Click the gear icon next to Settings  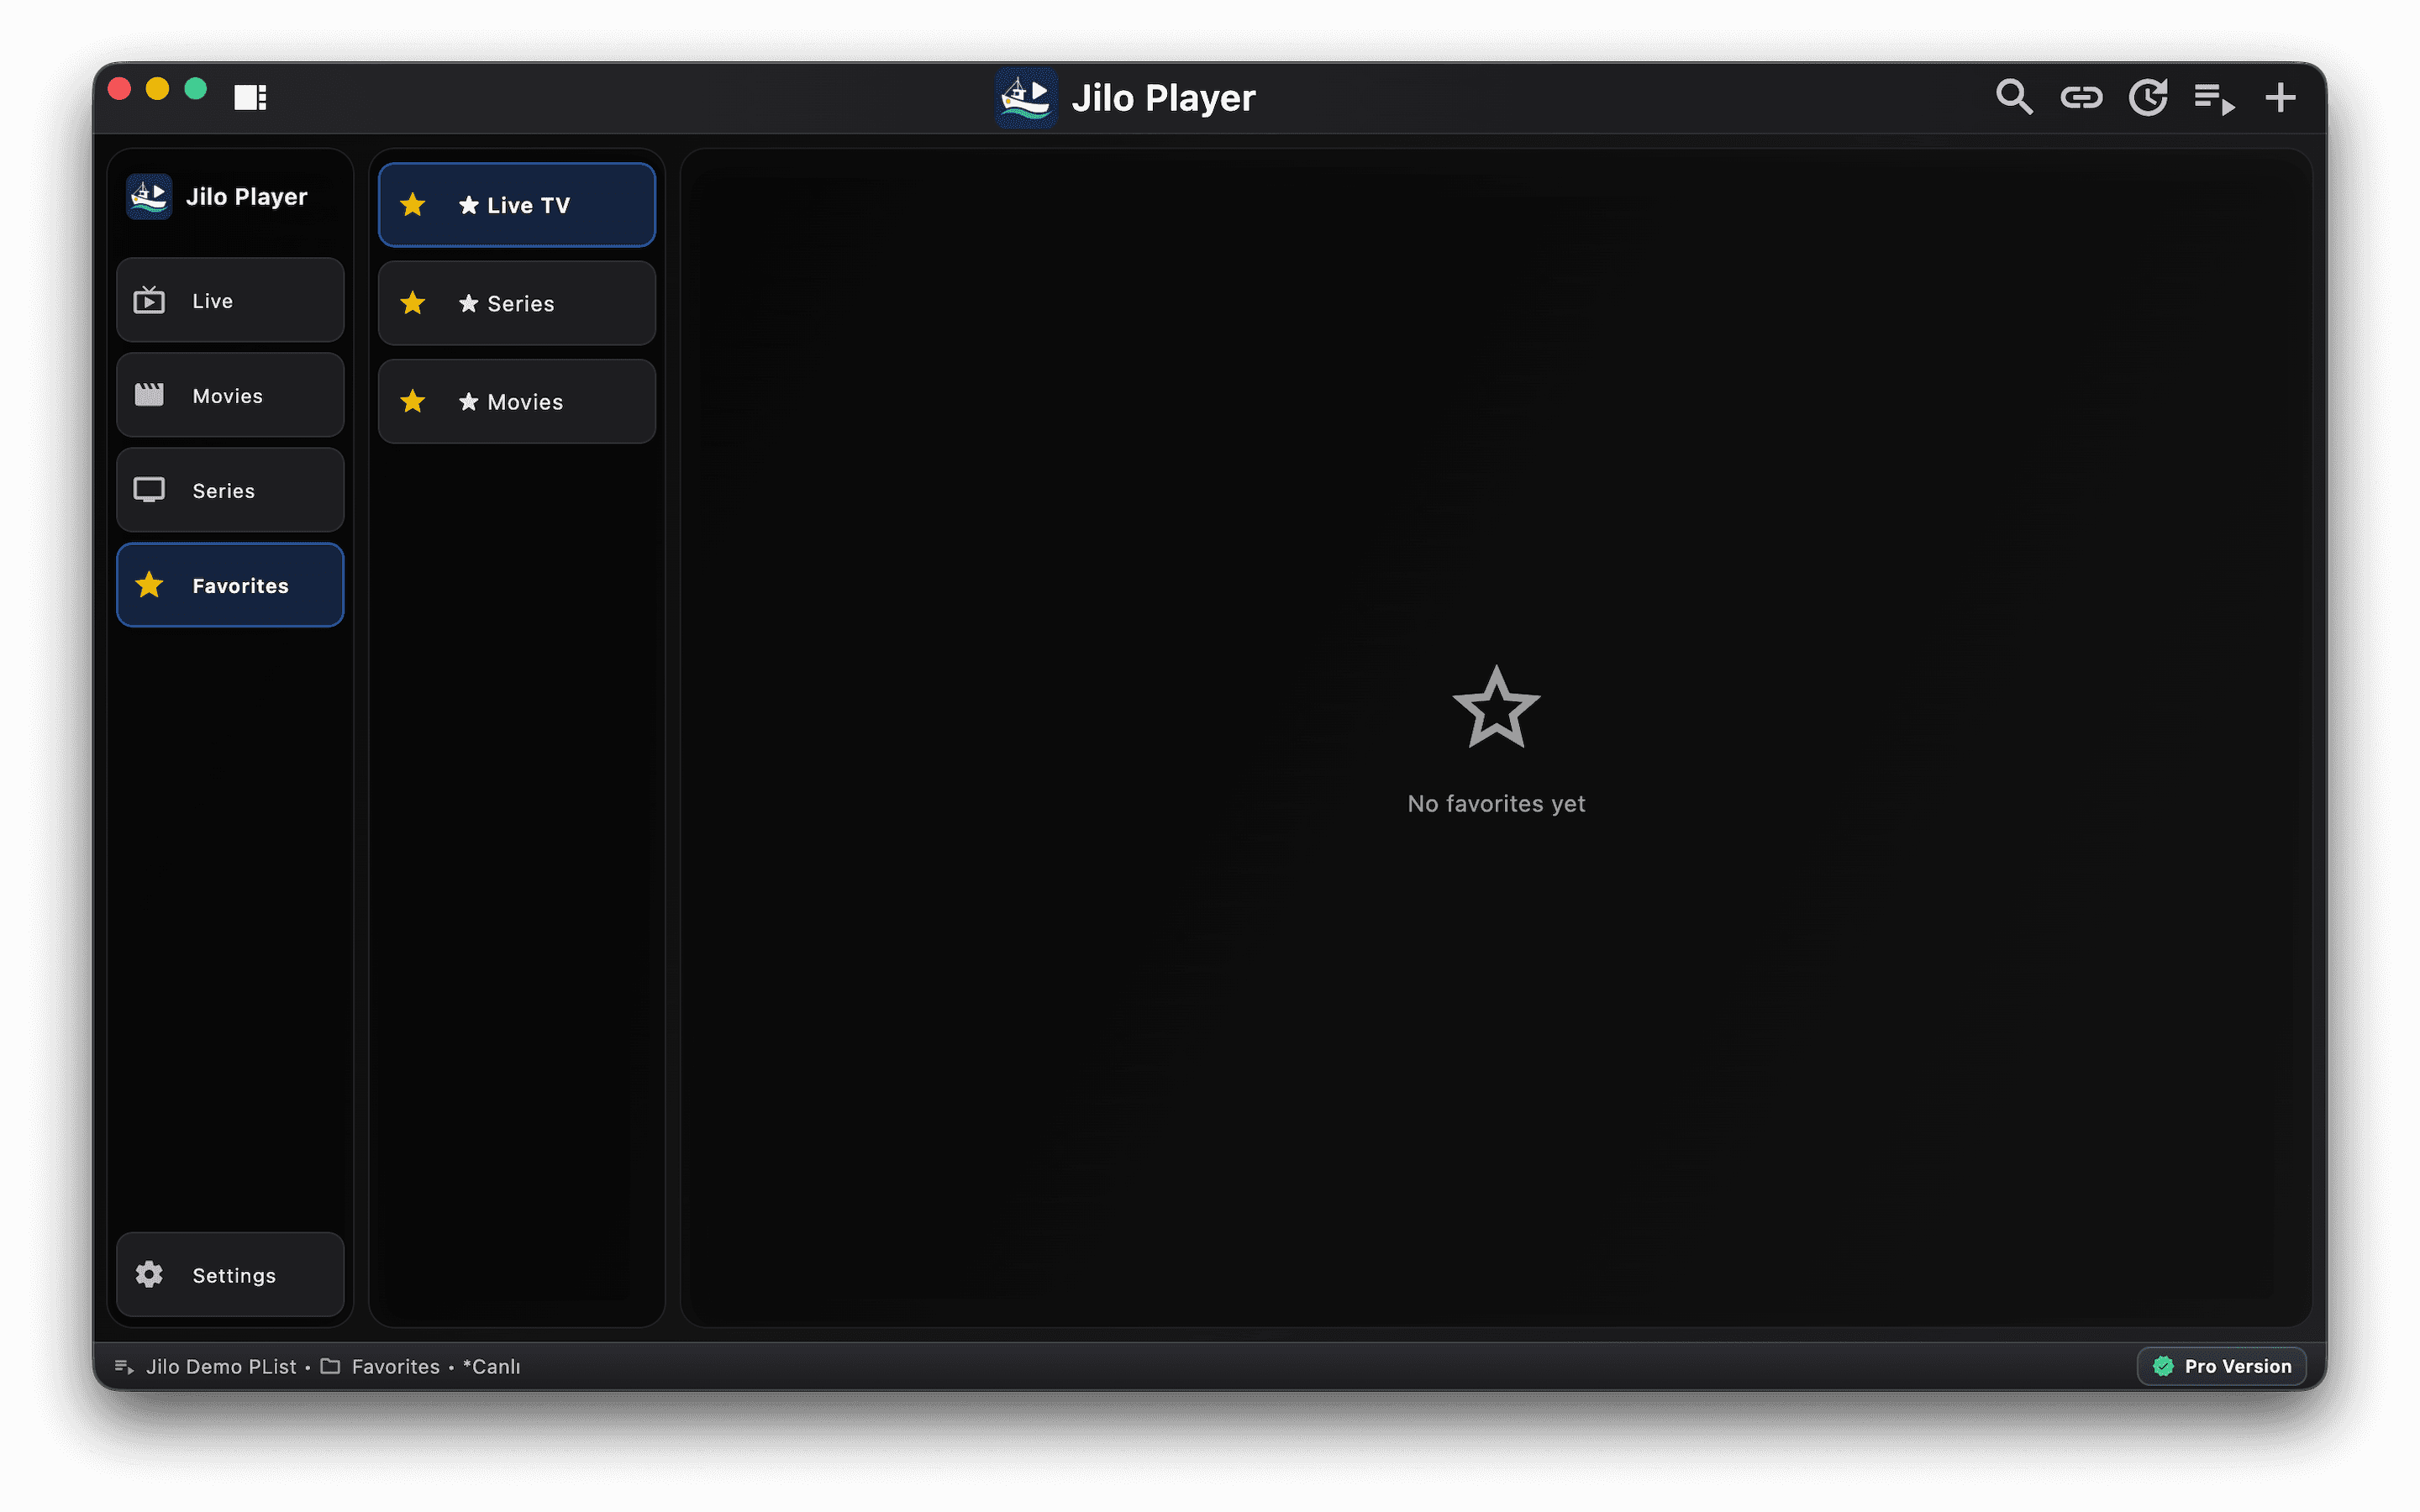pos(149,1274)
